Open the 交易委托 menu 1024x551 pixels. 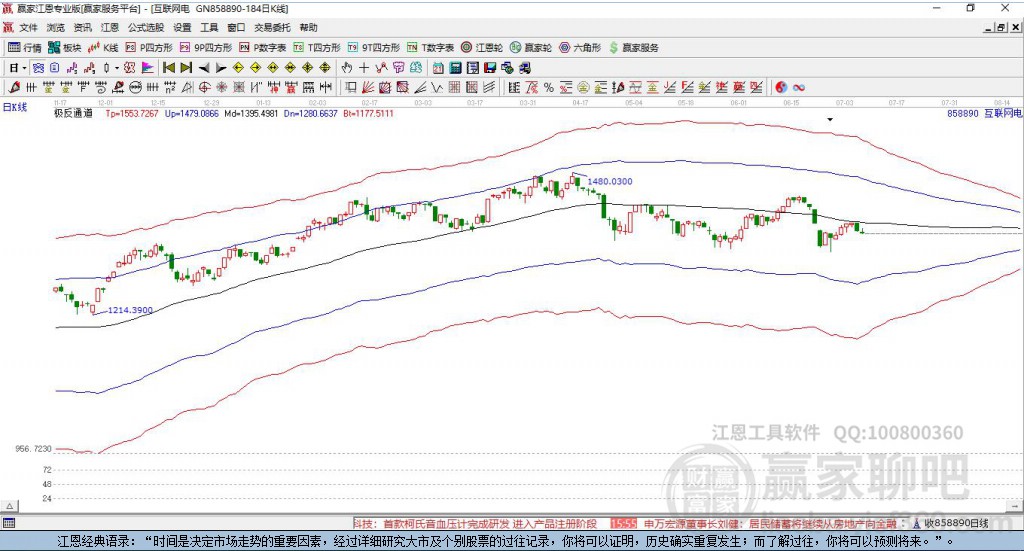272,27
